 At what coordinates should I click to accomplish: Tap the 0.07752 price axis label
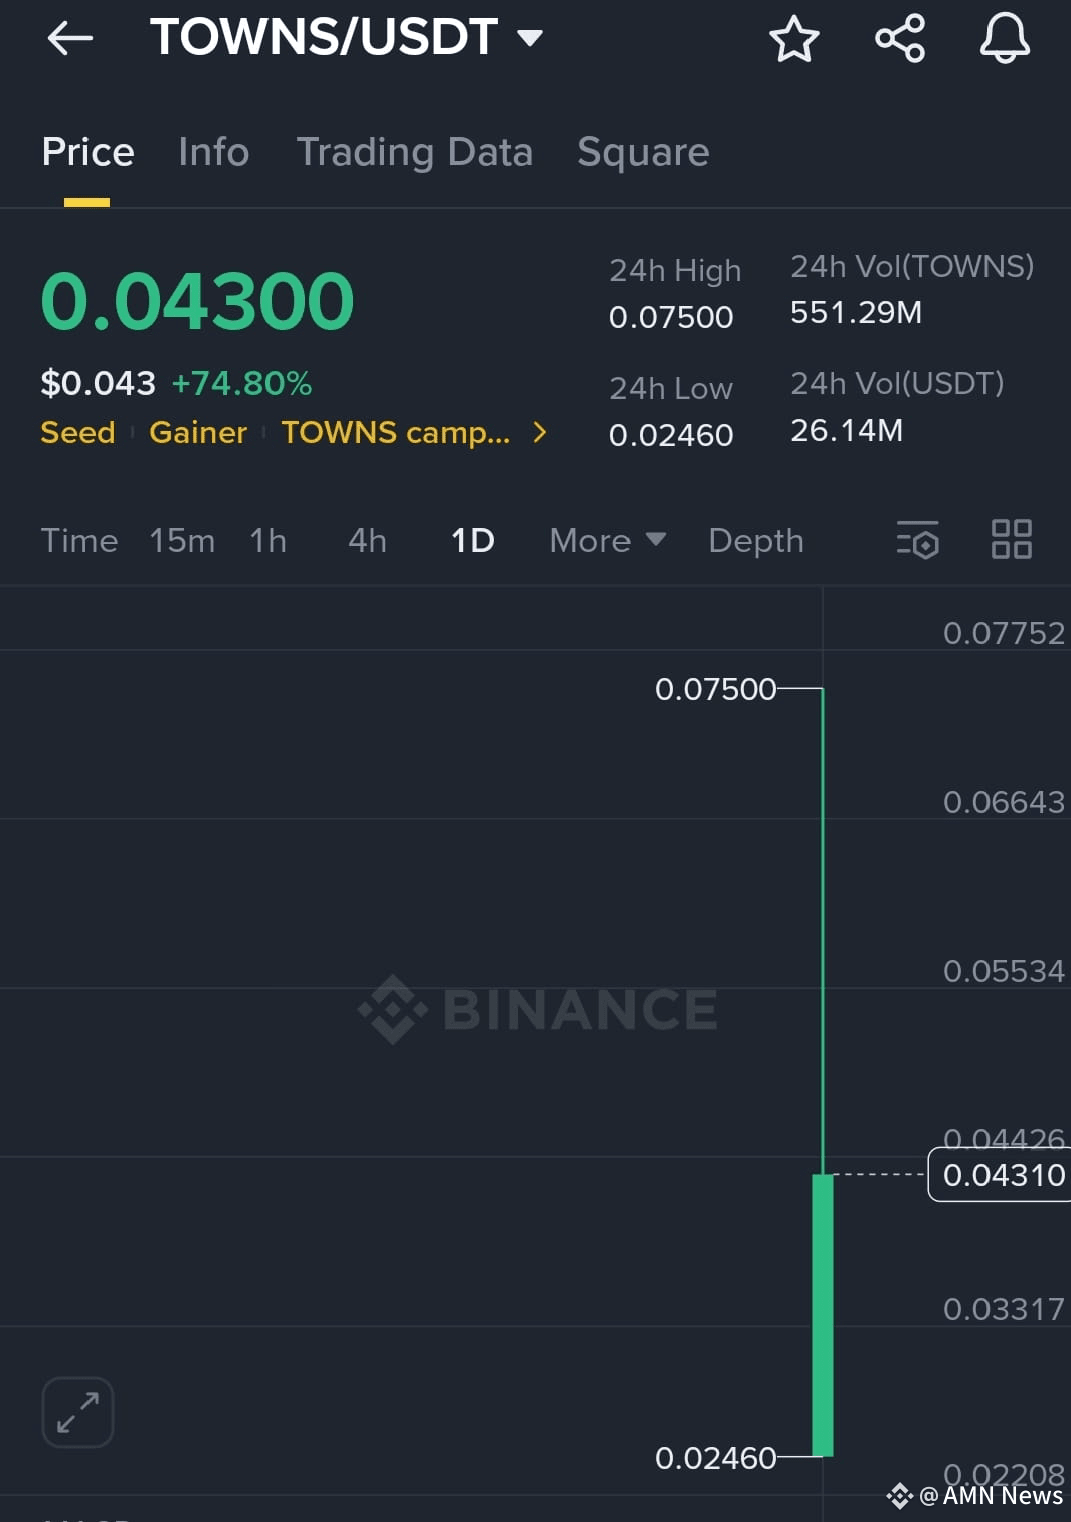click(1004, 633)
